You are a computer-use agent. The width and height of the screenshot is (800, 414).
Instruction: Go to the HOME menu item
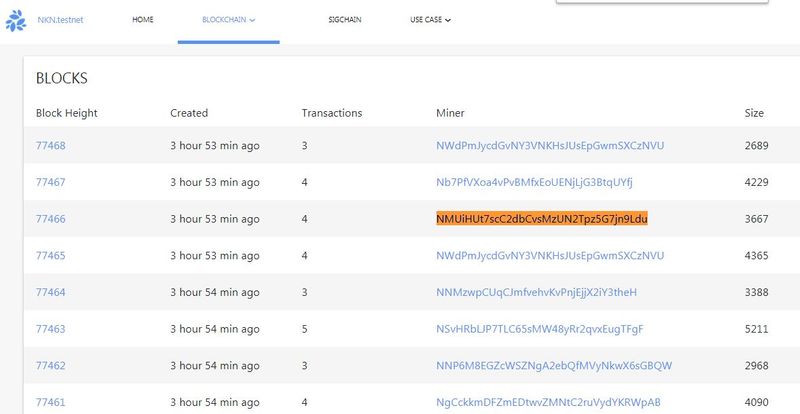(143, 19)
